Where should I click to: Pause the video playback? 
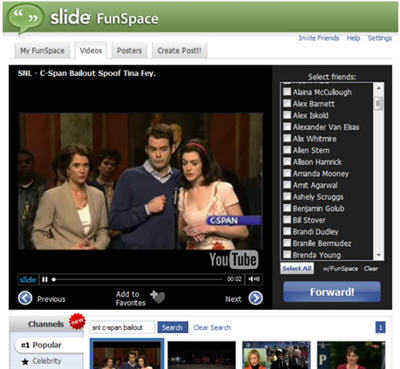[x=45, y=279]
